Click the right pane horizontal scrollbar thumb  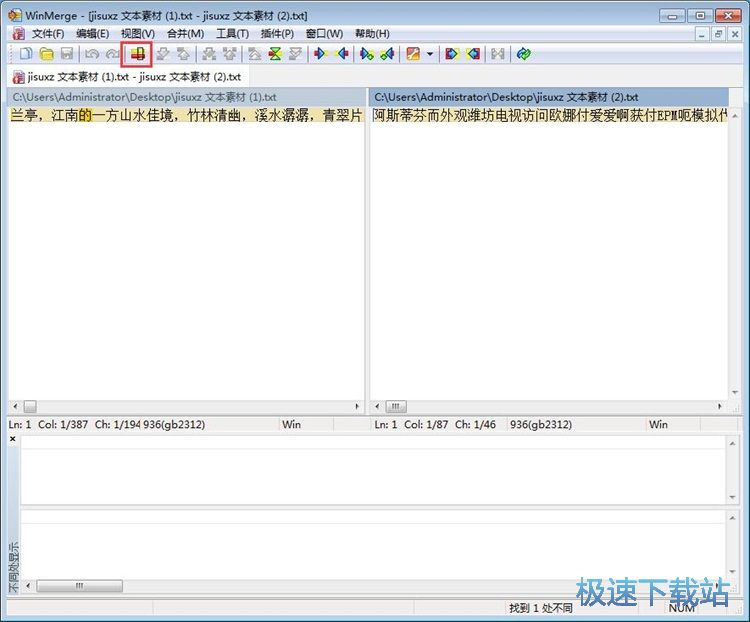(x=396, y=407)
